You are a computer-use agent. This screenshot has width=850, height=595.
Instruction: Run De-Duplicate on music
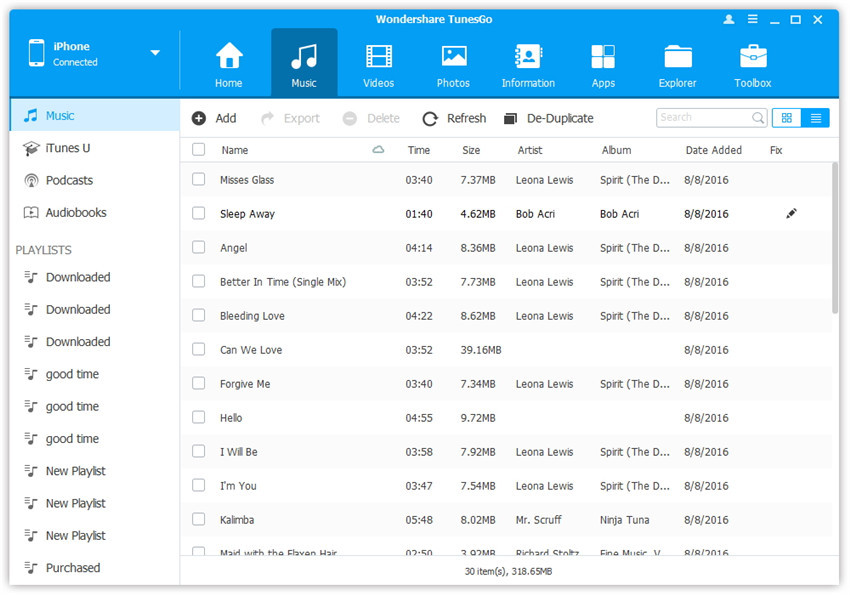point(549,118)
